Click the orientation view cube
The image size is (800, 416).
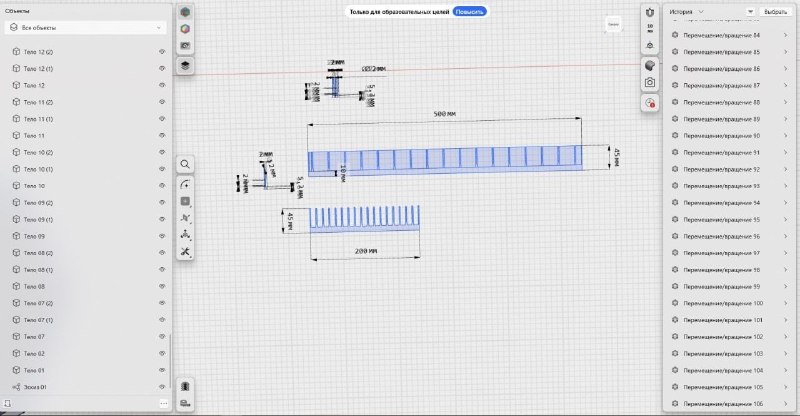point(614,25)
